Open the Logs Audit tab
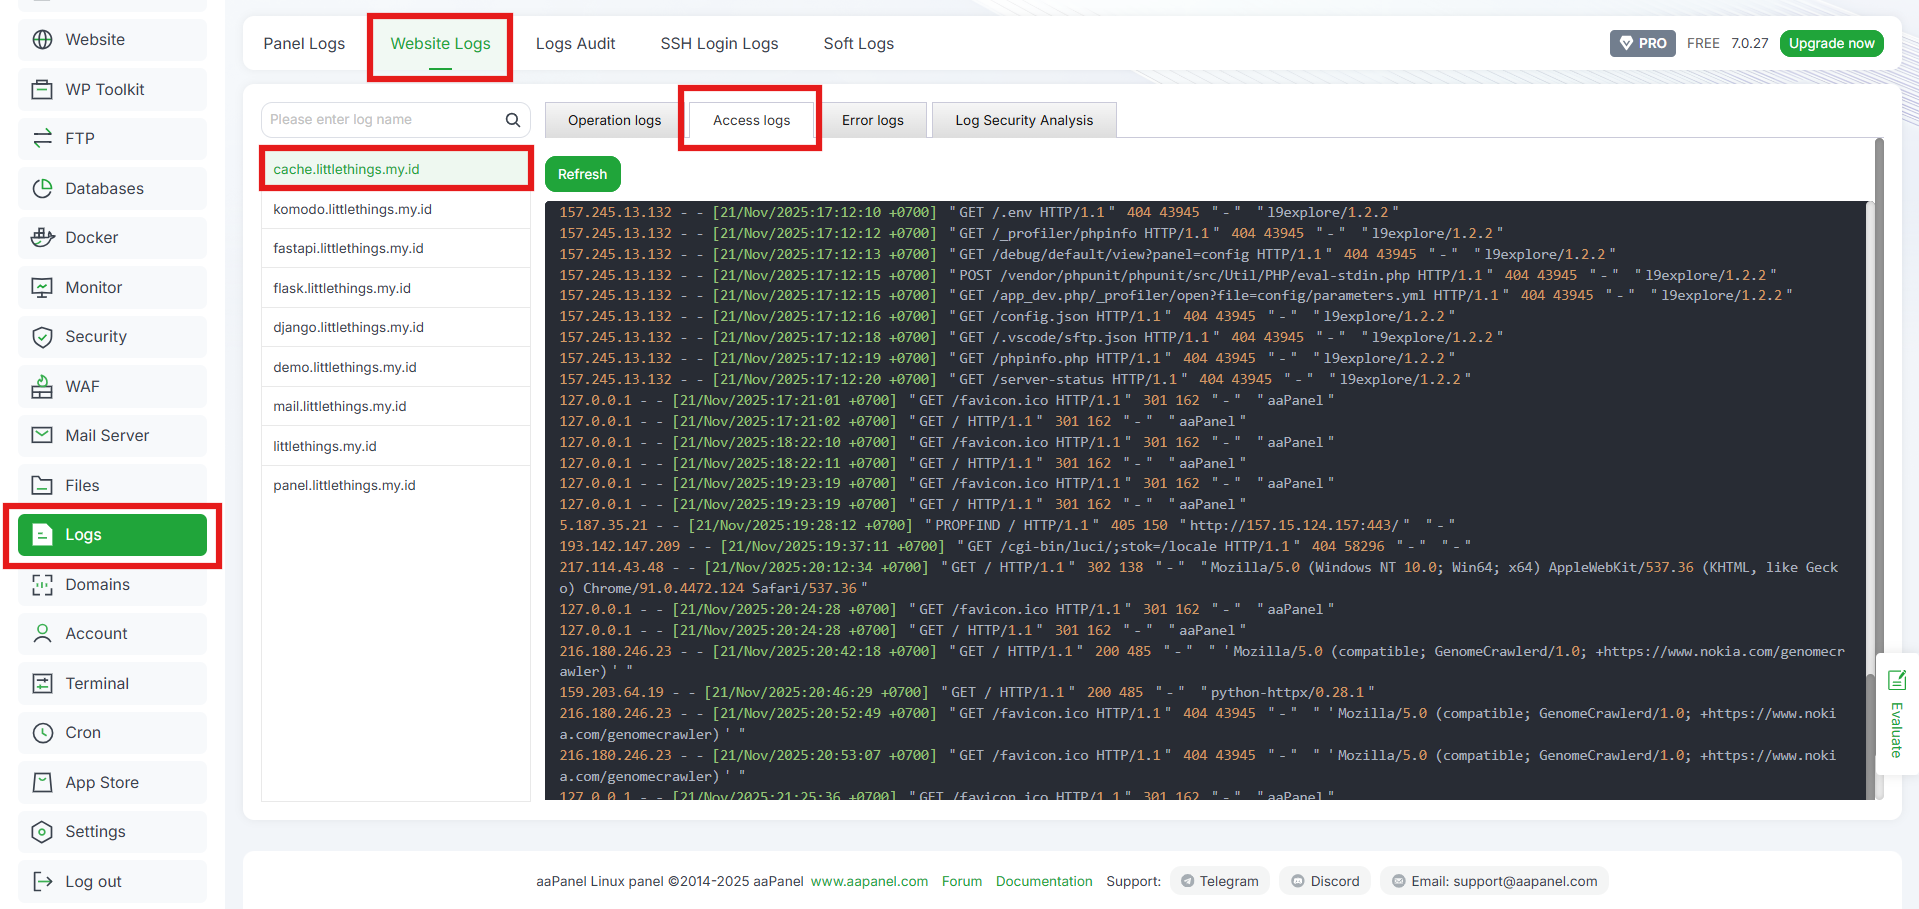This screenshot has height=909, width=1919. pyautogui.click(x=575, y=43)
